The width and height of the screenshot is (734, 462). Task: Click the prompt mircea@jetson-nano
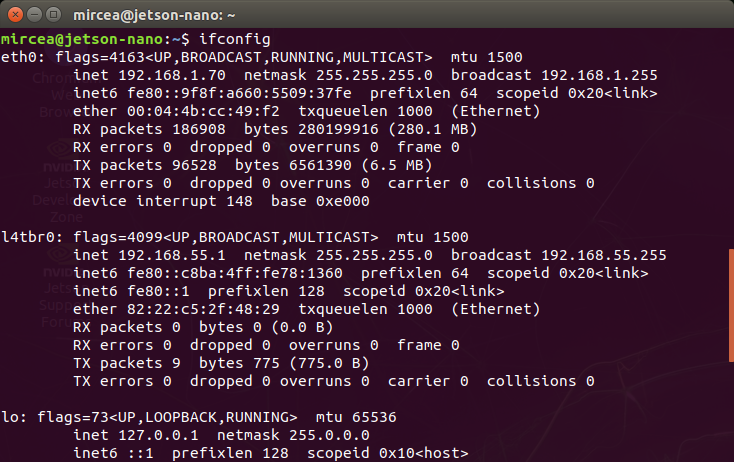tap(82, 39)
